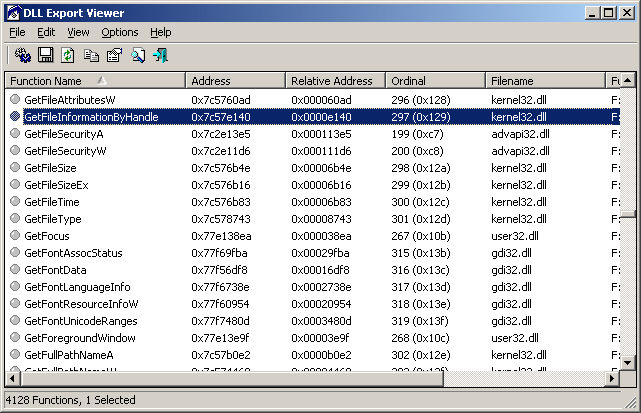Open the File menu
641x413 pixels.
pos(17,32)
